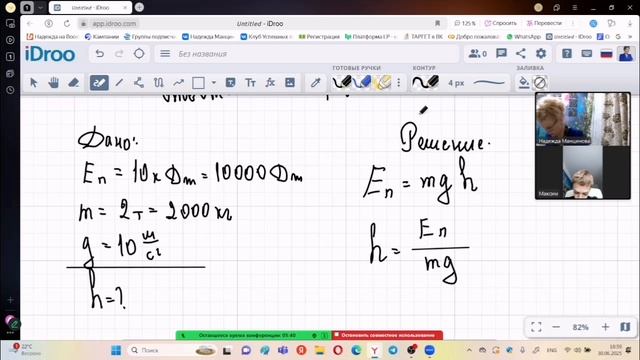Screen dimensions: 640x360
Task: Open Telegram from the taskbar
Action: click(393, 350)
